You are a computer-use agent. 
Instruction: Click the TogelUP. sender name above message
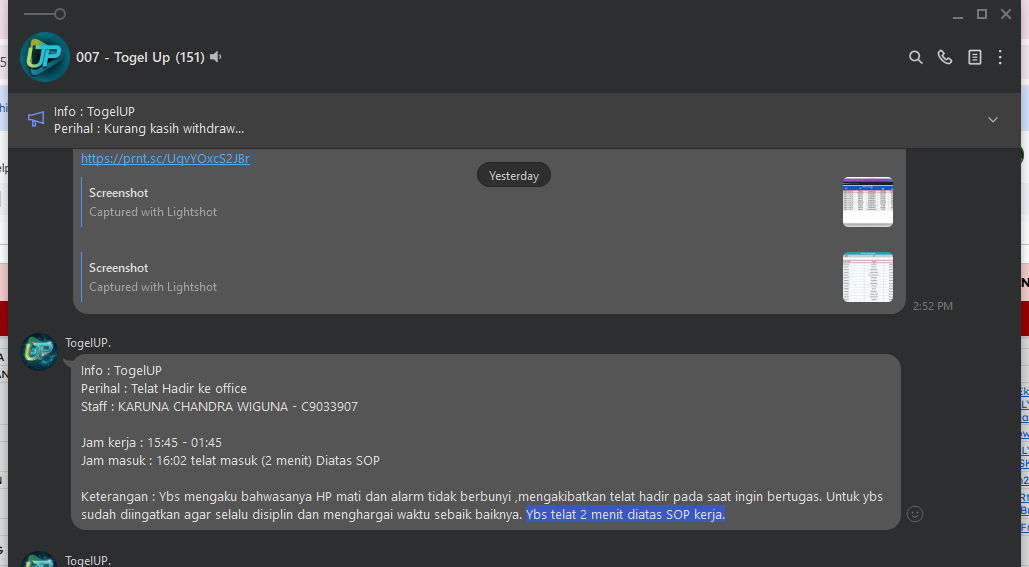tap(88, 343)
